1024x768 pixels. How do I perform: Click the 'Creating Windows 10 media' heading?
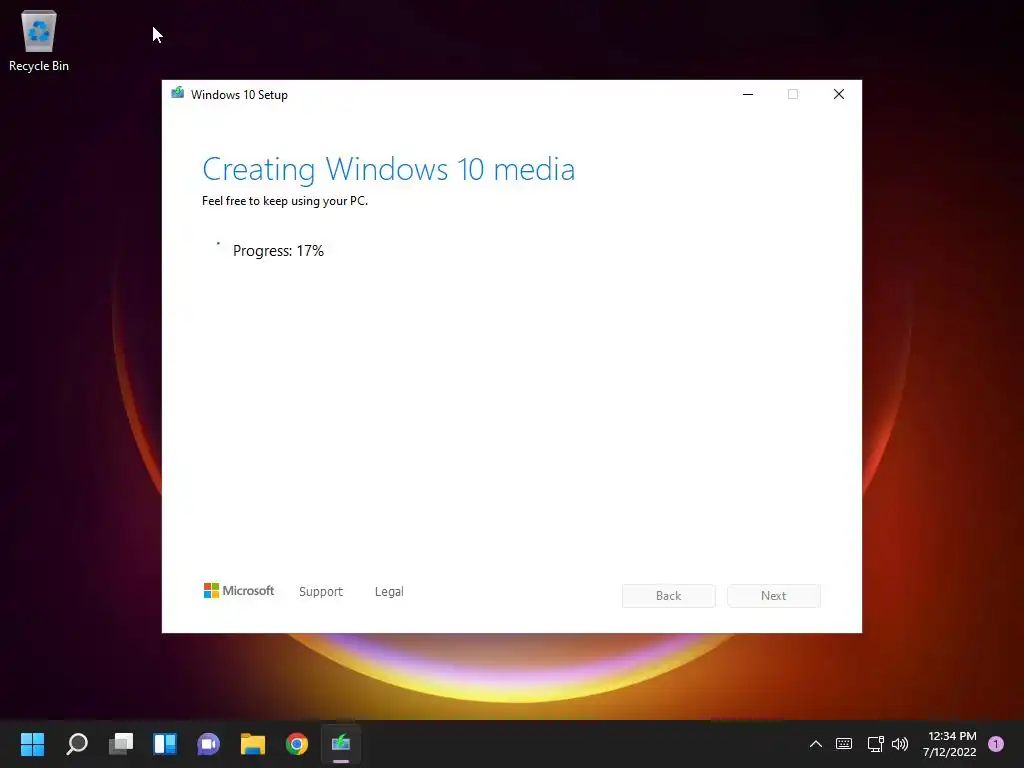click(x=389, y=170)
